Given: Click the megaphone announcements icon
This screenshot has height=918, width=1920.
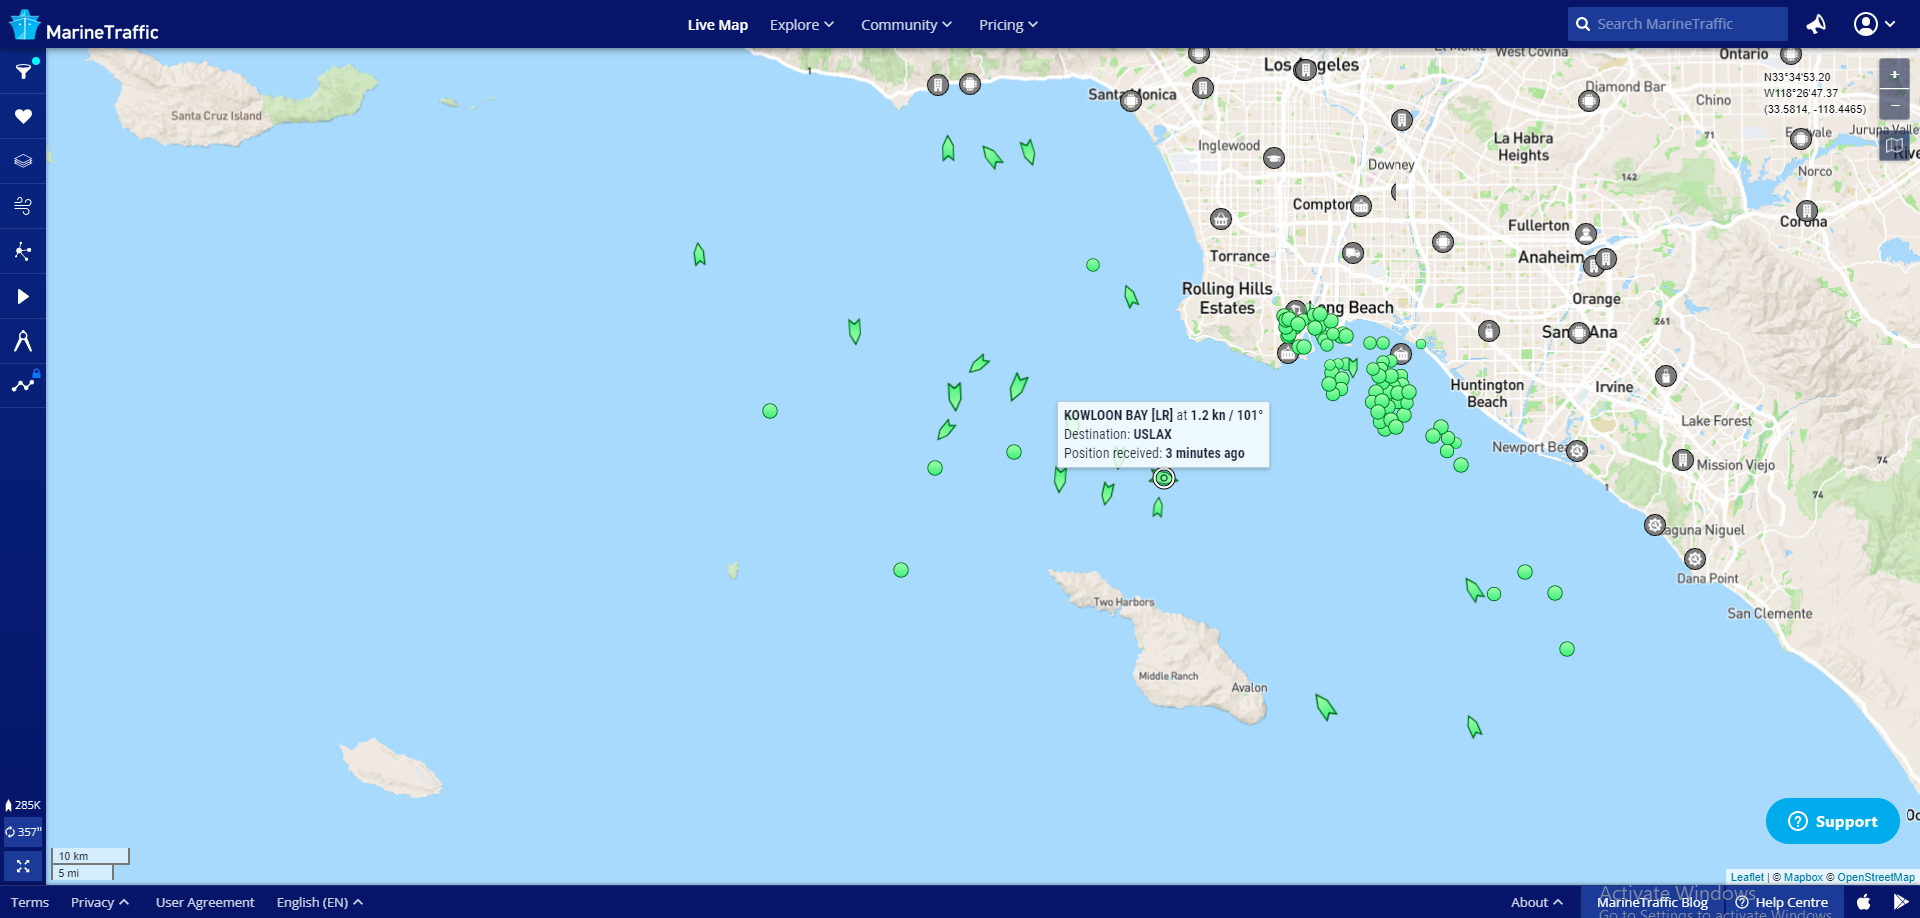Looking at the screenshot, I should tap(1816, 24).
